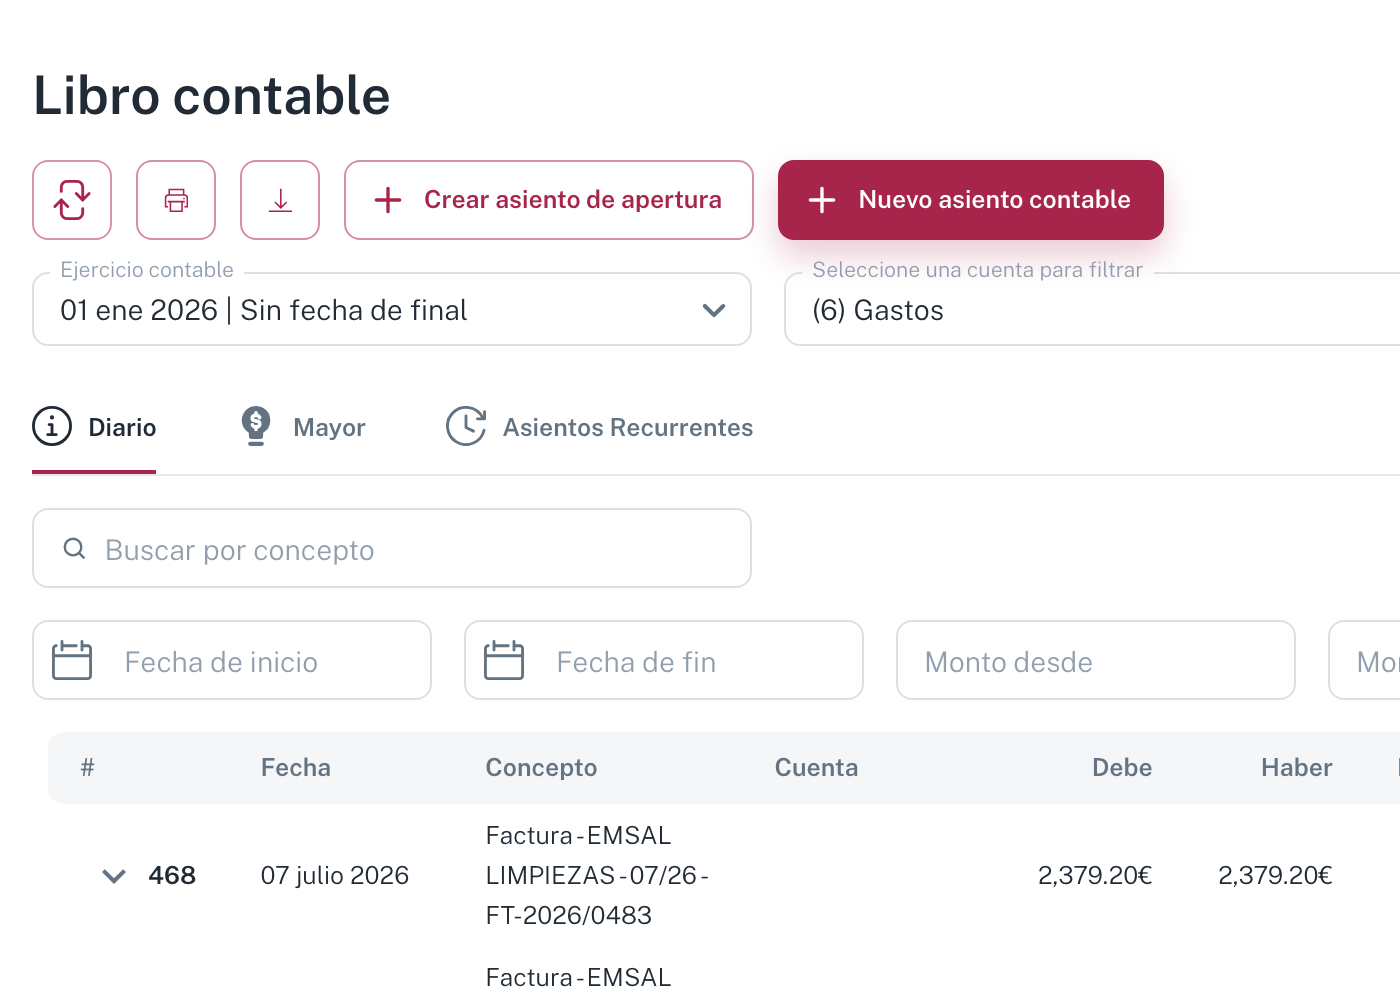Click the Debe column header

coord(1122,768)
